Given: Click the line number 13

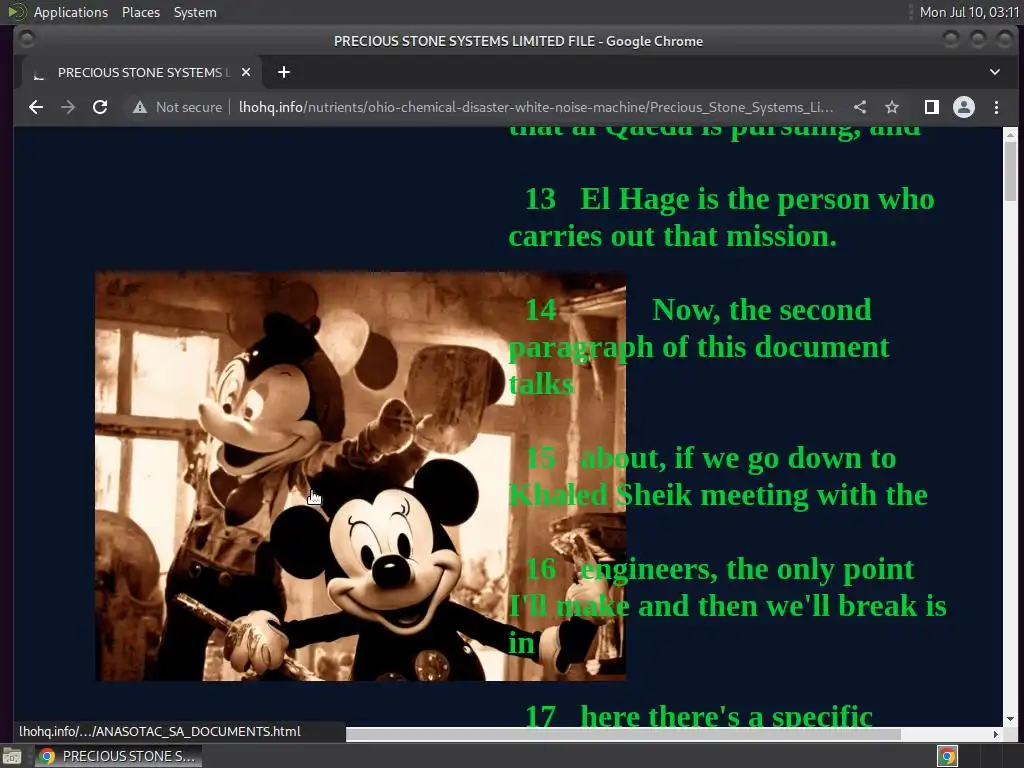Looking at the screenshot, I should coord(540,199).
